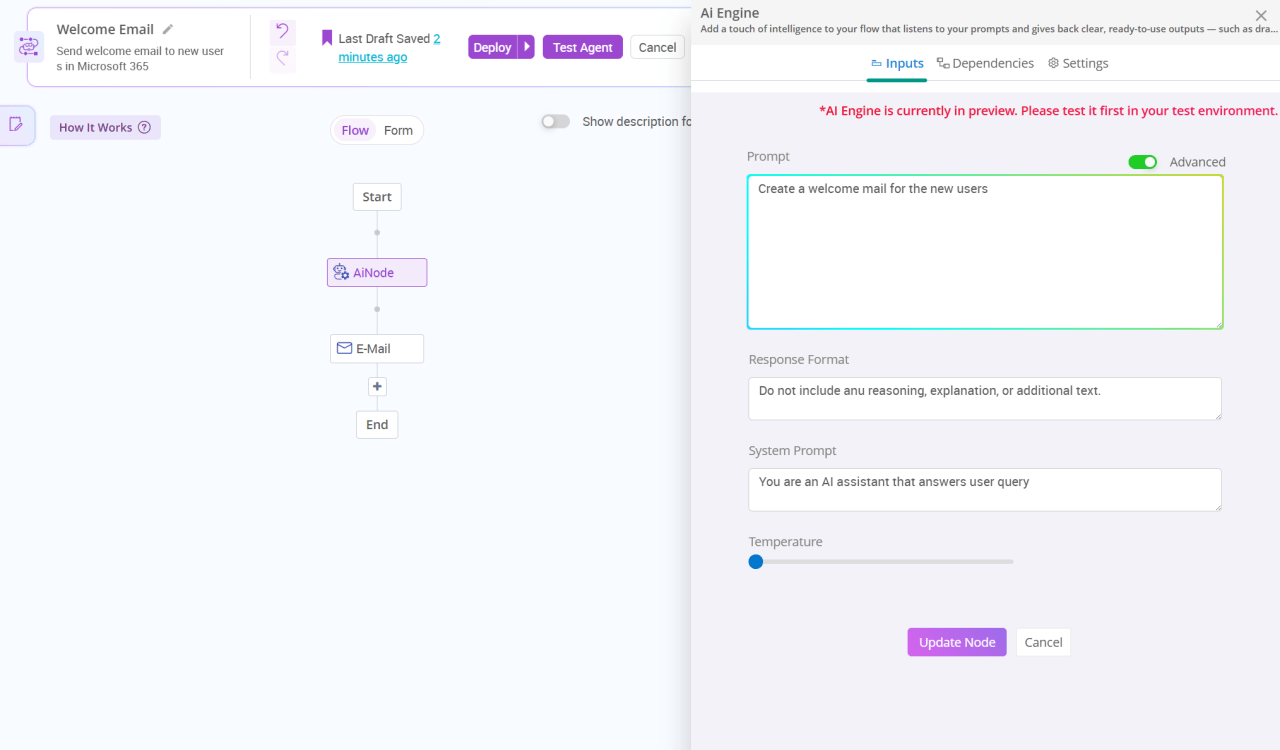Screen dimensions: 1280x750
Task: Open the E-Mail node in the flow
Action: (377, 348)
